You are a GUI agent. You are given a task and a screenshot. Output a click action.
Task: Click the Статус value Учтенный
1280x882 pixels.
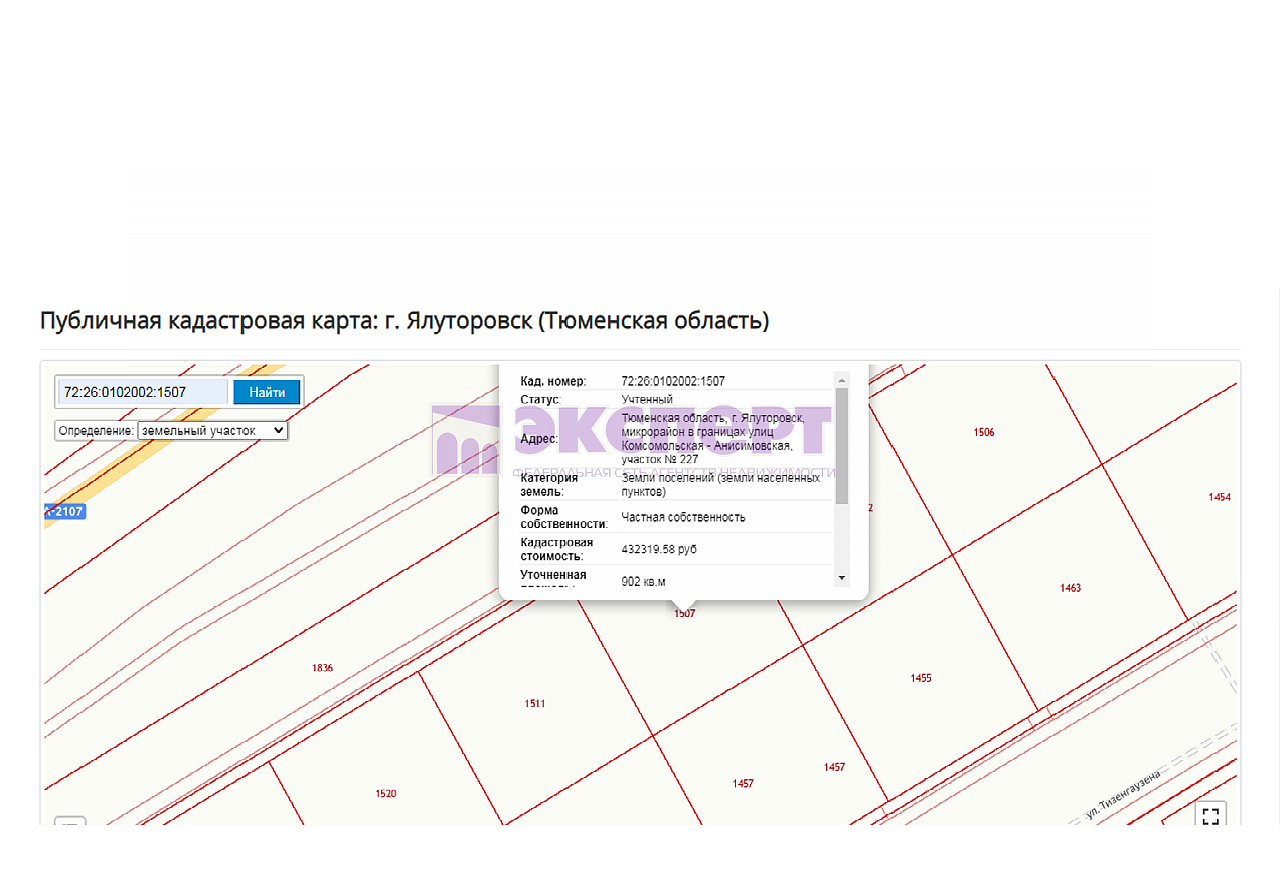(647, 399)
